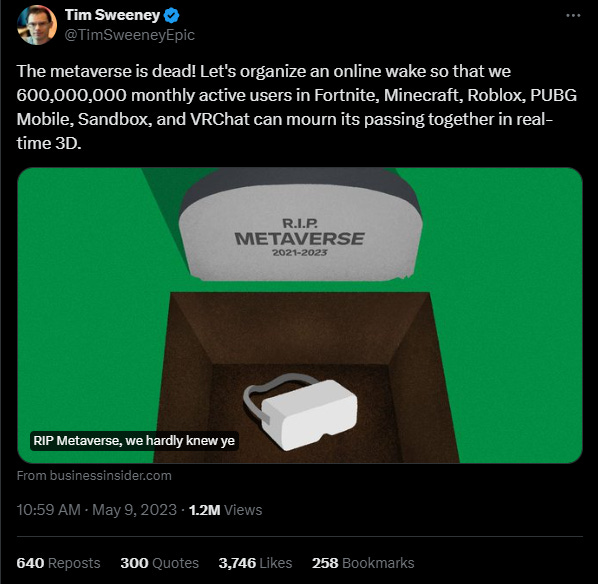This screenshot has width=598, height=584.
Task: Click the 600,000,000 figure in the tweet text
Action: tap(71, 95)
